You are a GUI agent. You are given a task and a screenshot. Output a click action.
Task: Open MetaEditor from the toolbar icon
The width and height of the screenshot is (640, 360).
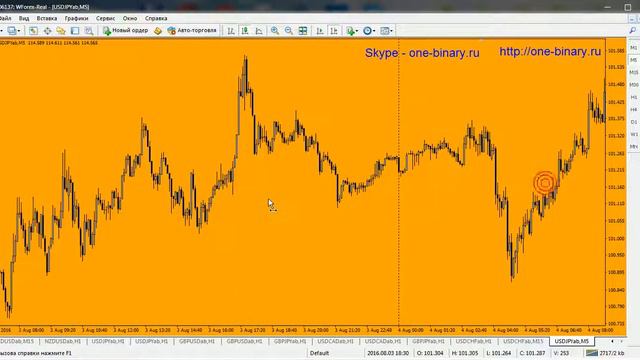click(158, 31)
